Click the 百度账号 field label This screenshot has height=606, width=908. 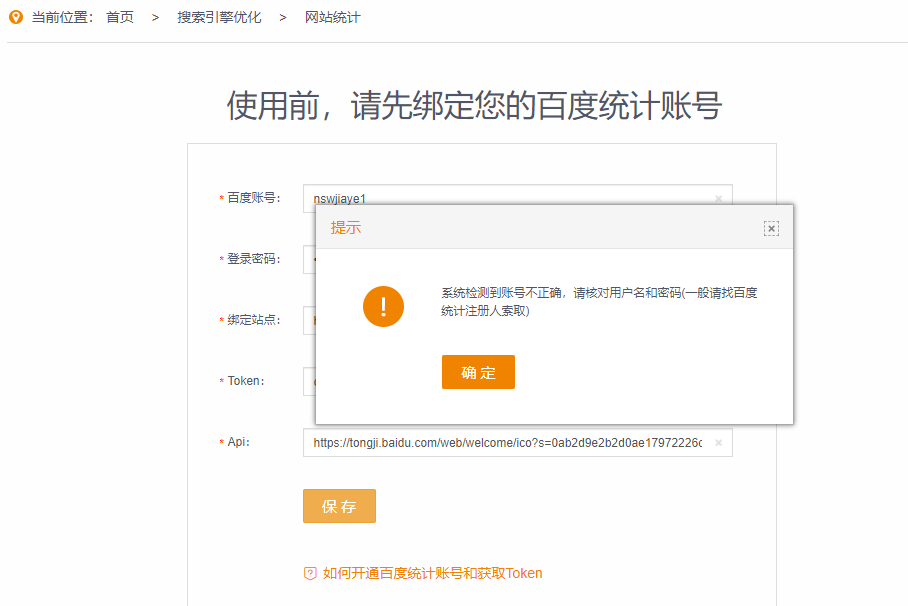[x=254, y=198]
